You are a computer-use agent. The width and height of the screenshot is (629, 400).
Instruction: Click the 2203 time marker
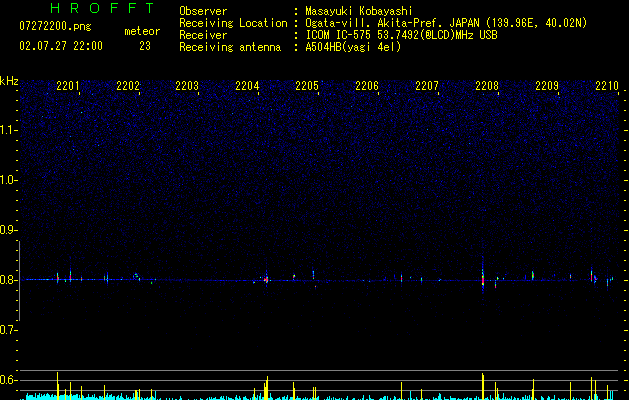187,85
